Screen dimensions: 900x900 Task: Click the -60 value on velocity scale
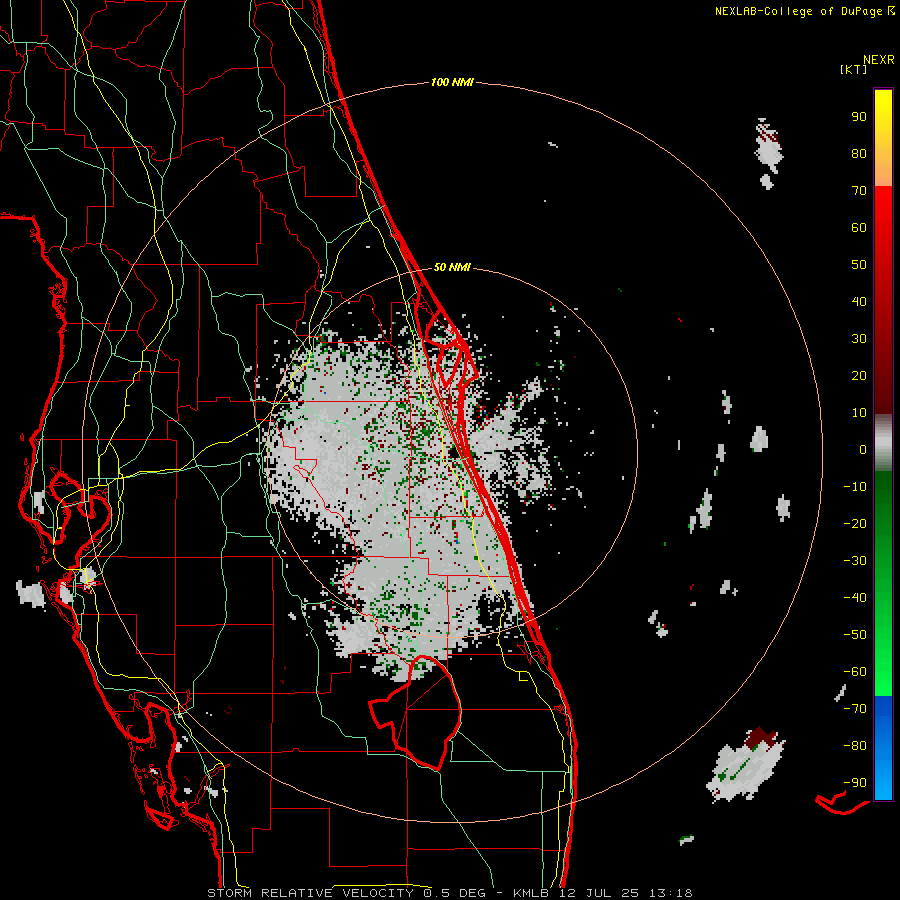click(x=855, y=672)
